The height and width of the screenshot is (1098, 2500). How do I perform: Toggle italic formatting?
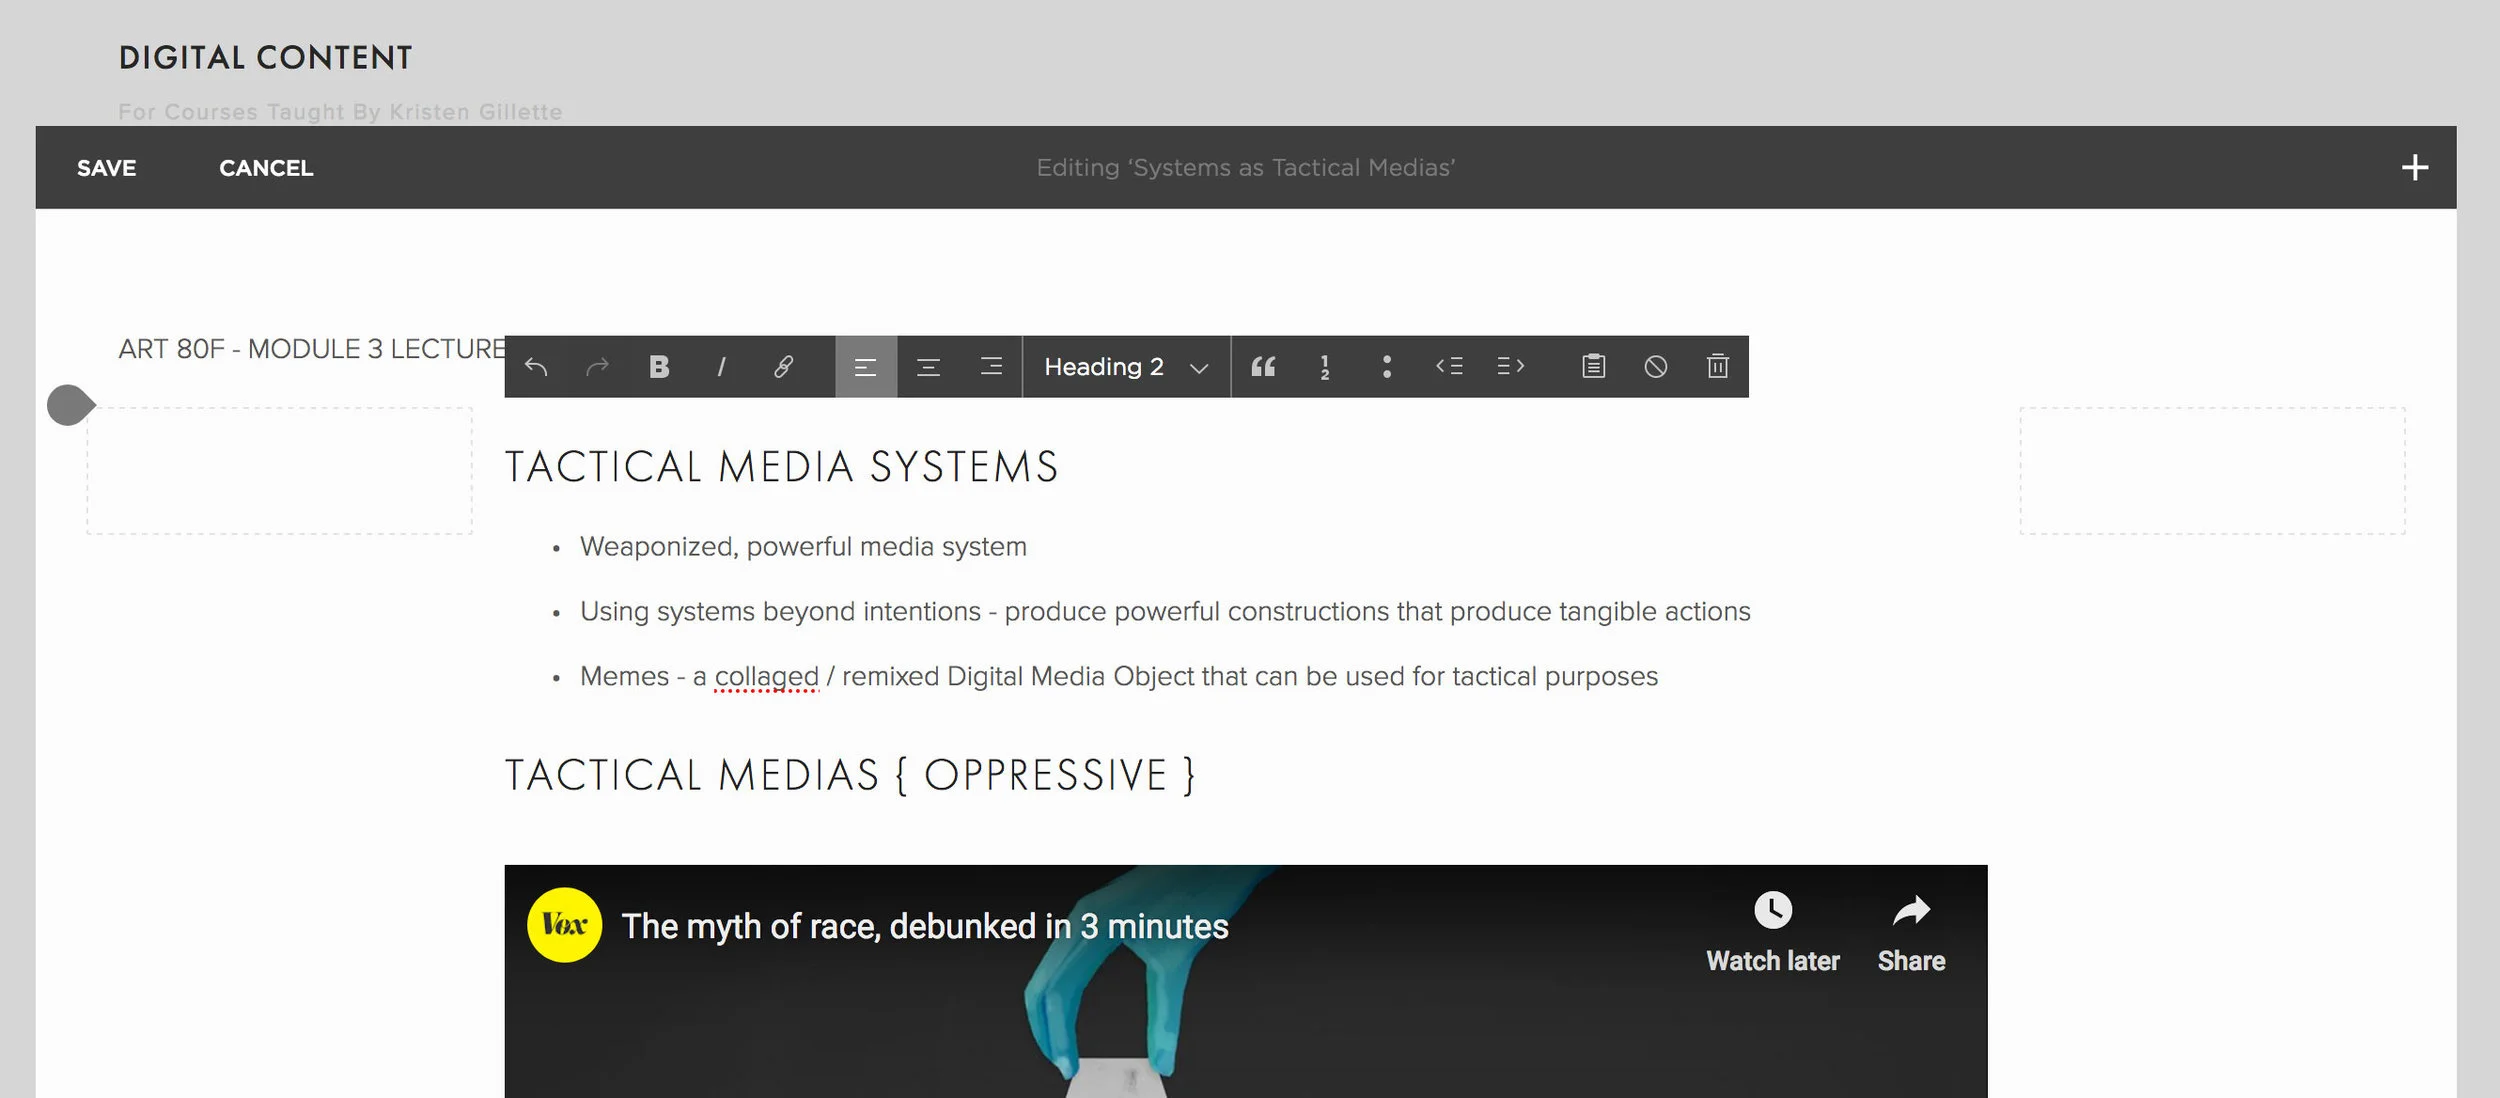(x=721, y=367)
